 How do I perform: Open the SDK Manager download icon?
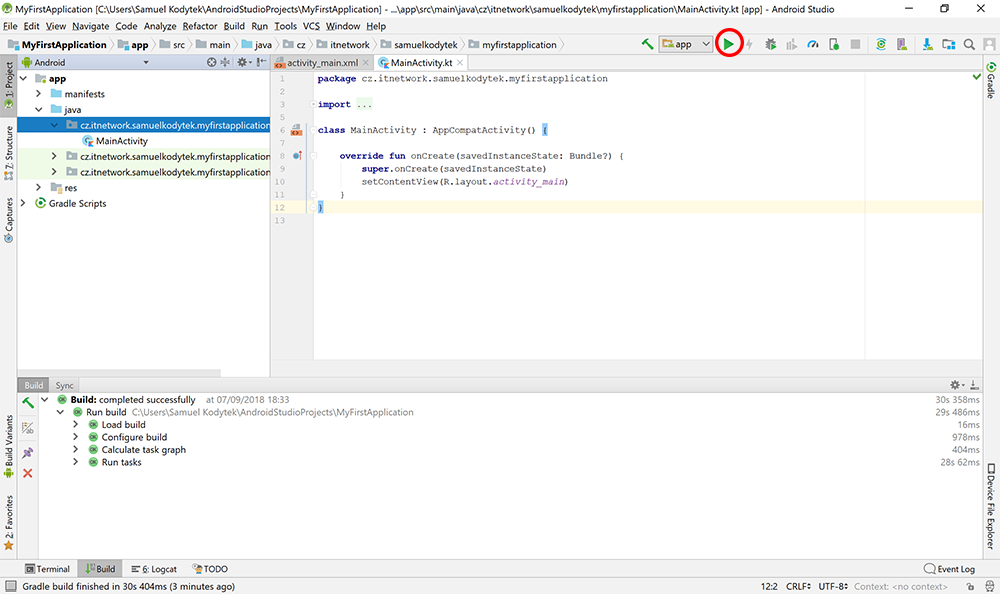[x=927, y=44]
